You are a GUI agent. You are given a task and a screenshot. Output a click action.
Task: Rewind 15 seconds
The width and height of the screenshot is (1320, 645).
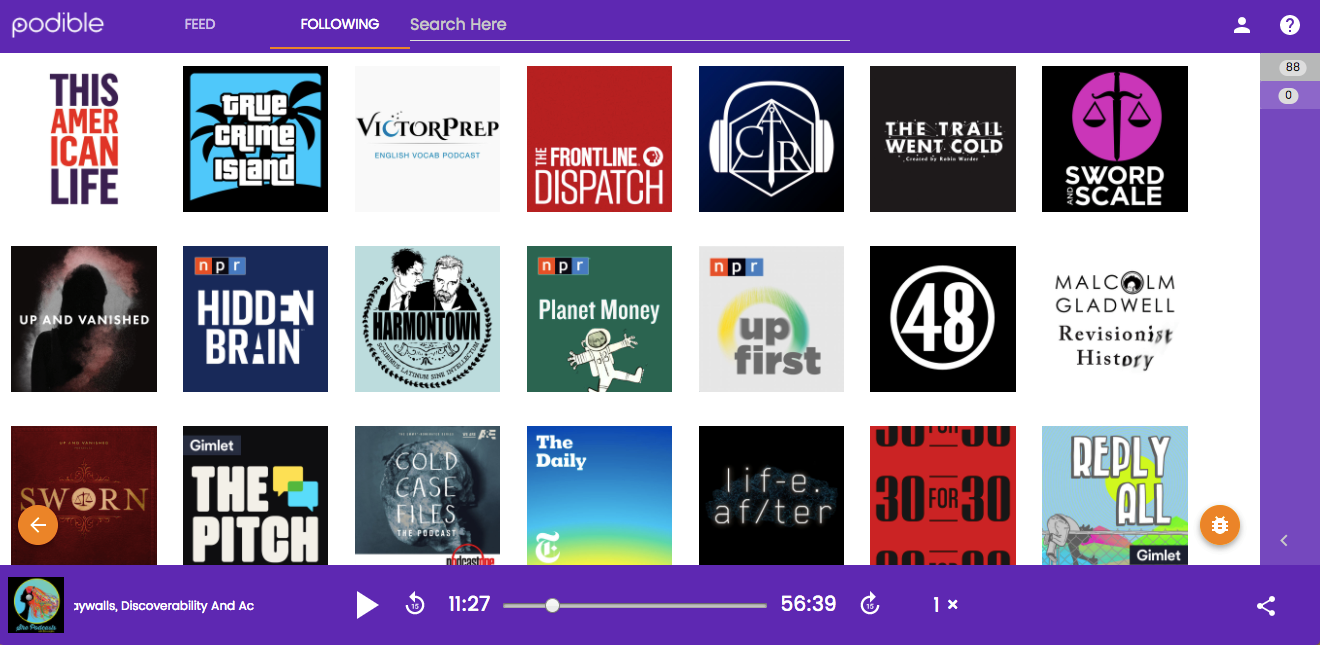point(415,604)
